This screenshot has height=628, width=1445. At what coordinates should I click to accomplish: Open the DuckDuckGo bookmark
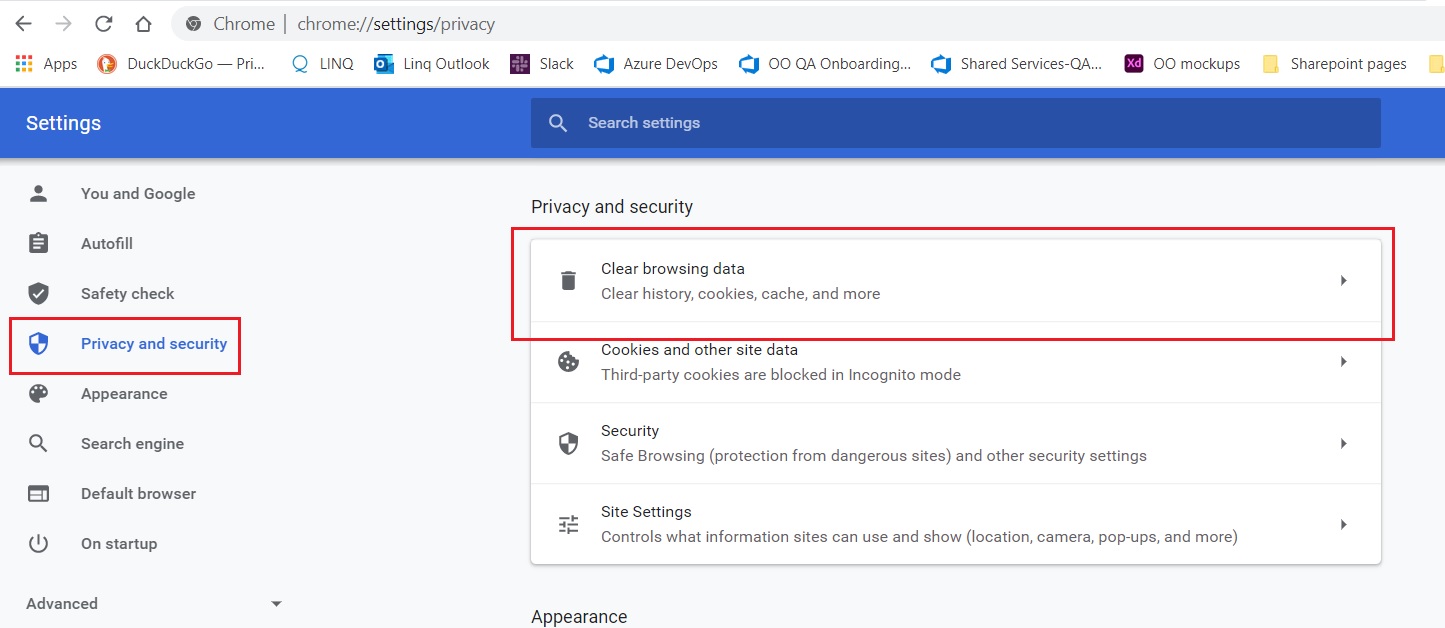click(x=181, y=64)
